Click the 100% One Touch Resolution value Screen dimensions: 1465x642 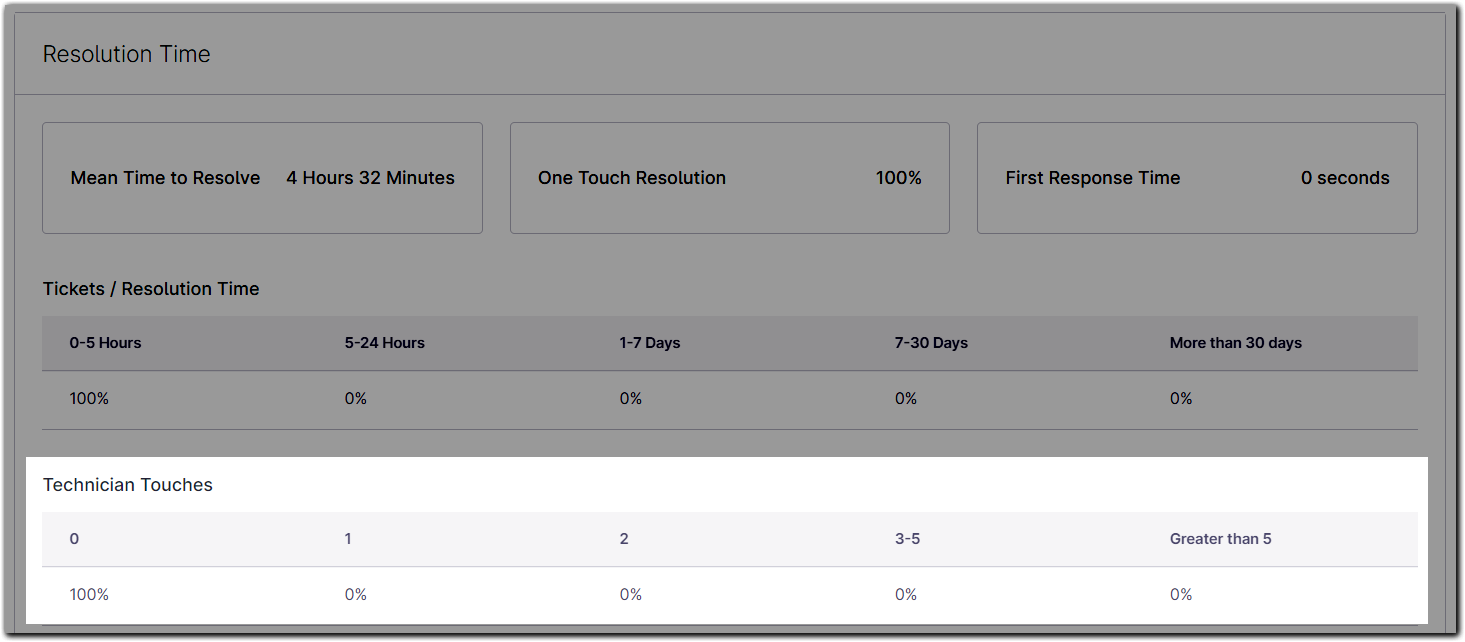pyautogui.click(x=898, y=178)
